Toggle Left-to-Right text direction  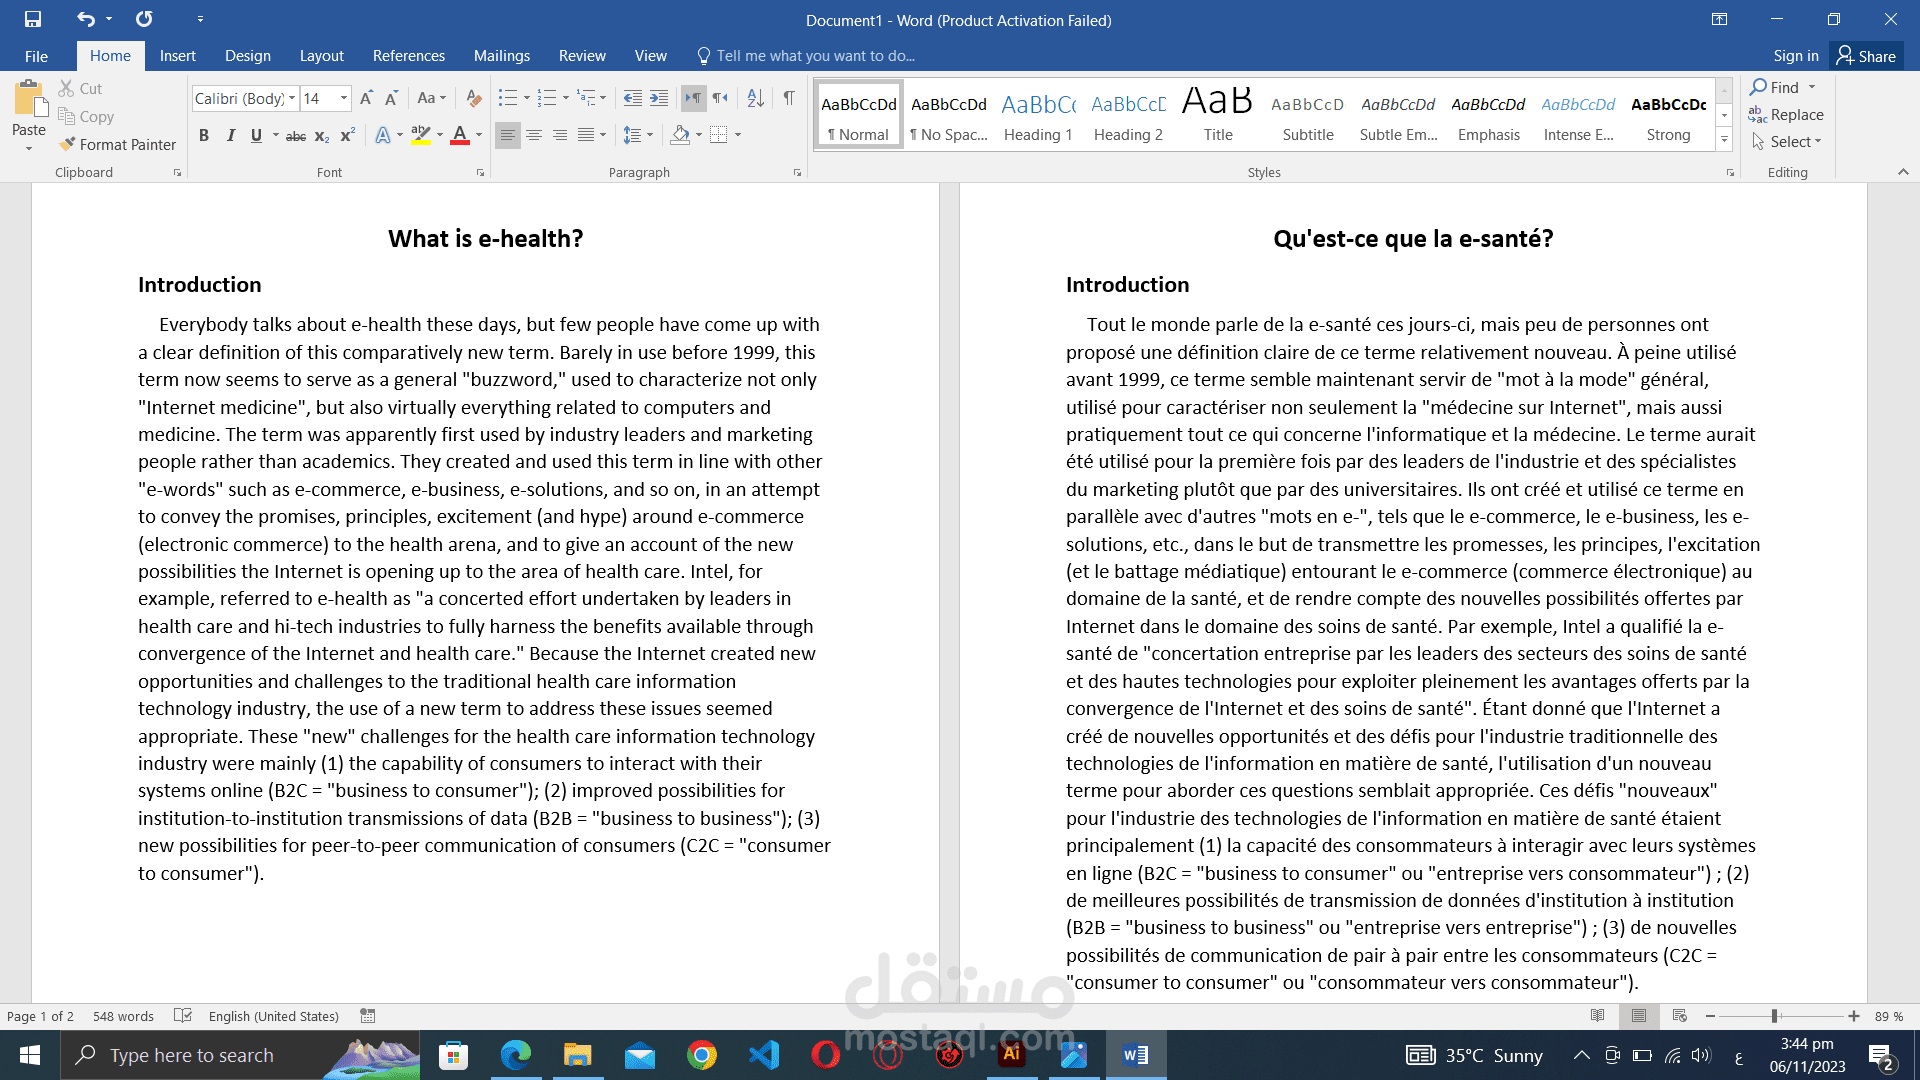tap(692, 98)
